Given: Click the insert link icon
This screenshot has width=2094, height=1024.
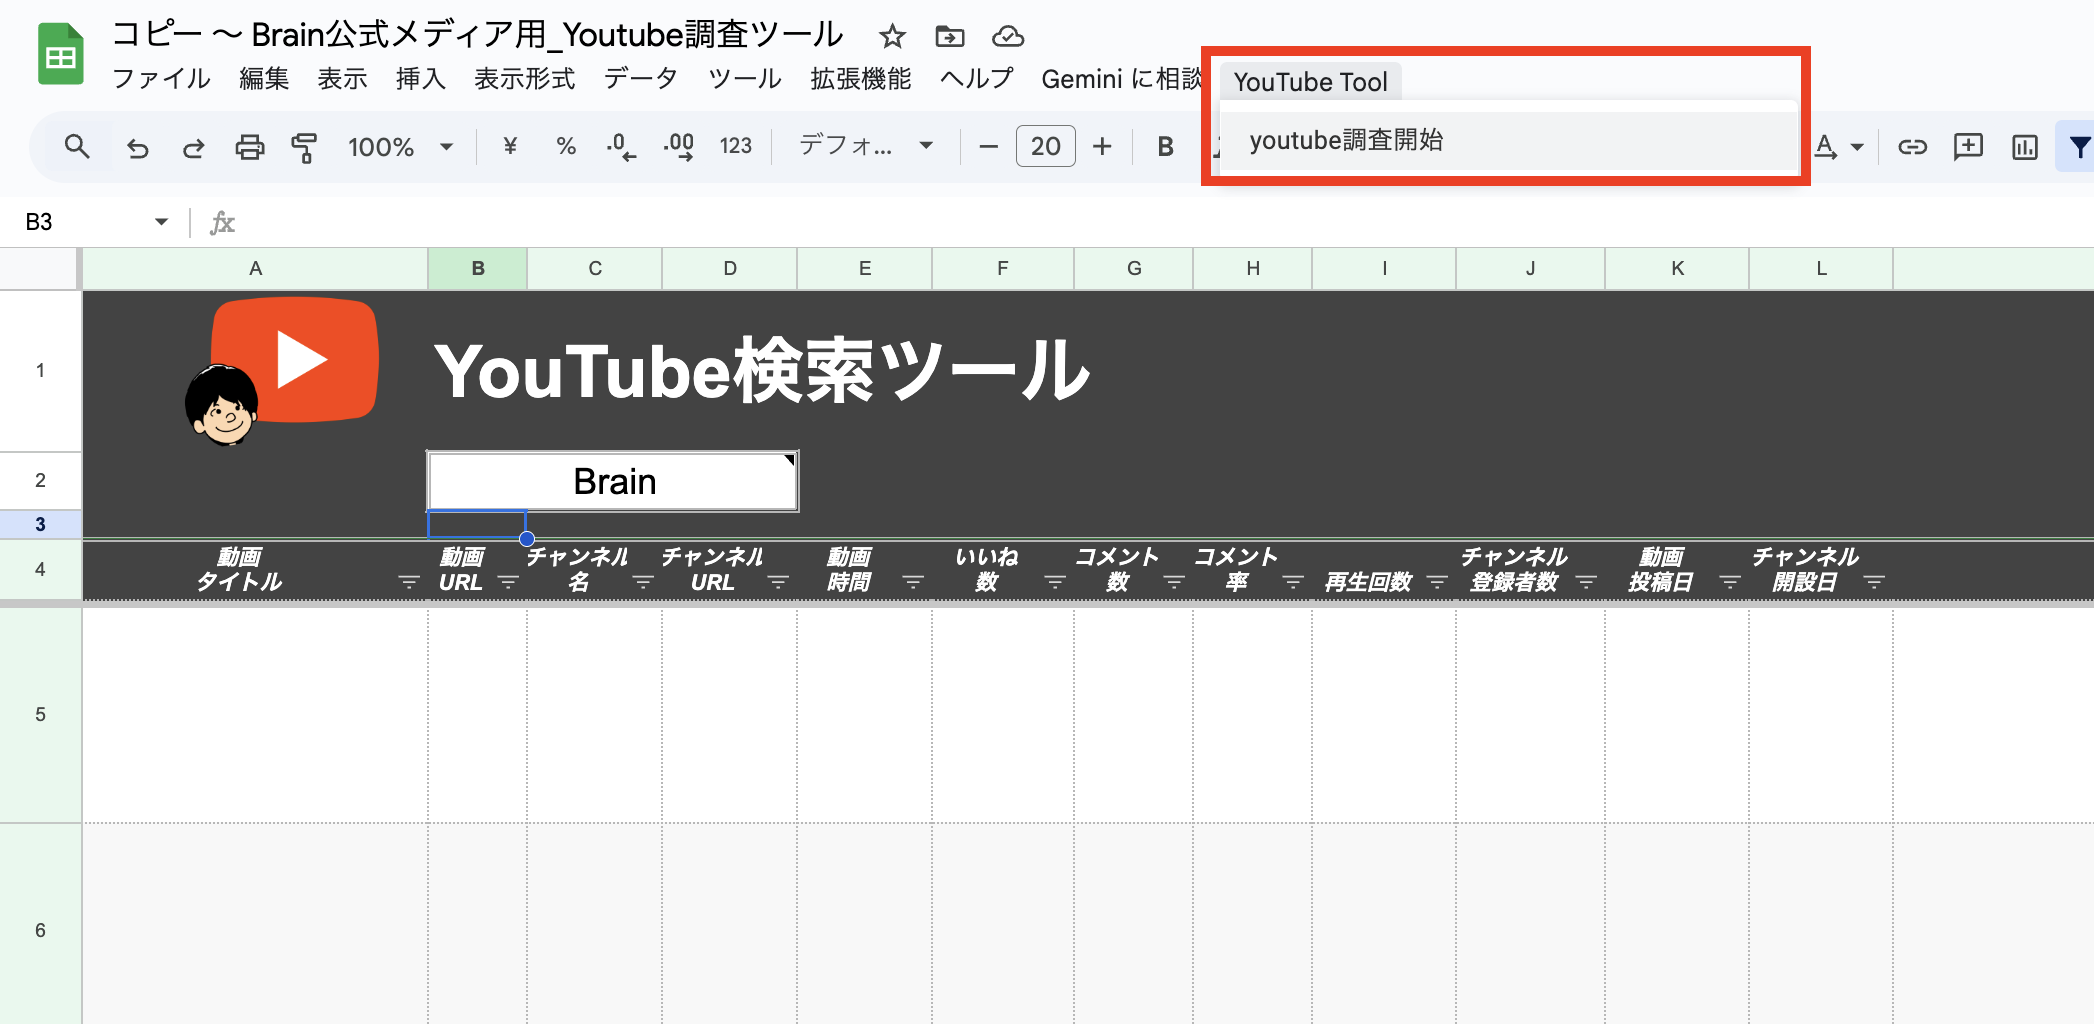Looking at the screenshot, I should (x=1912, y=147).
